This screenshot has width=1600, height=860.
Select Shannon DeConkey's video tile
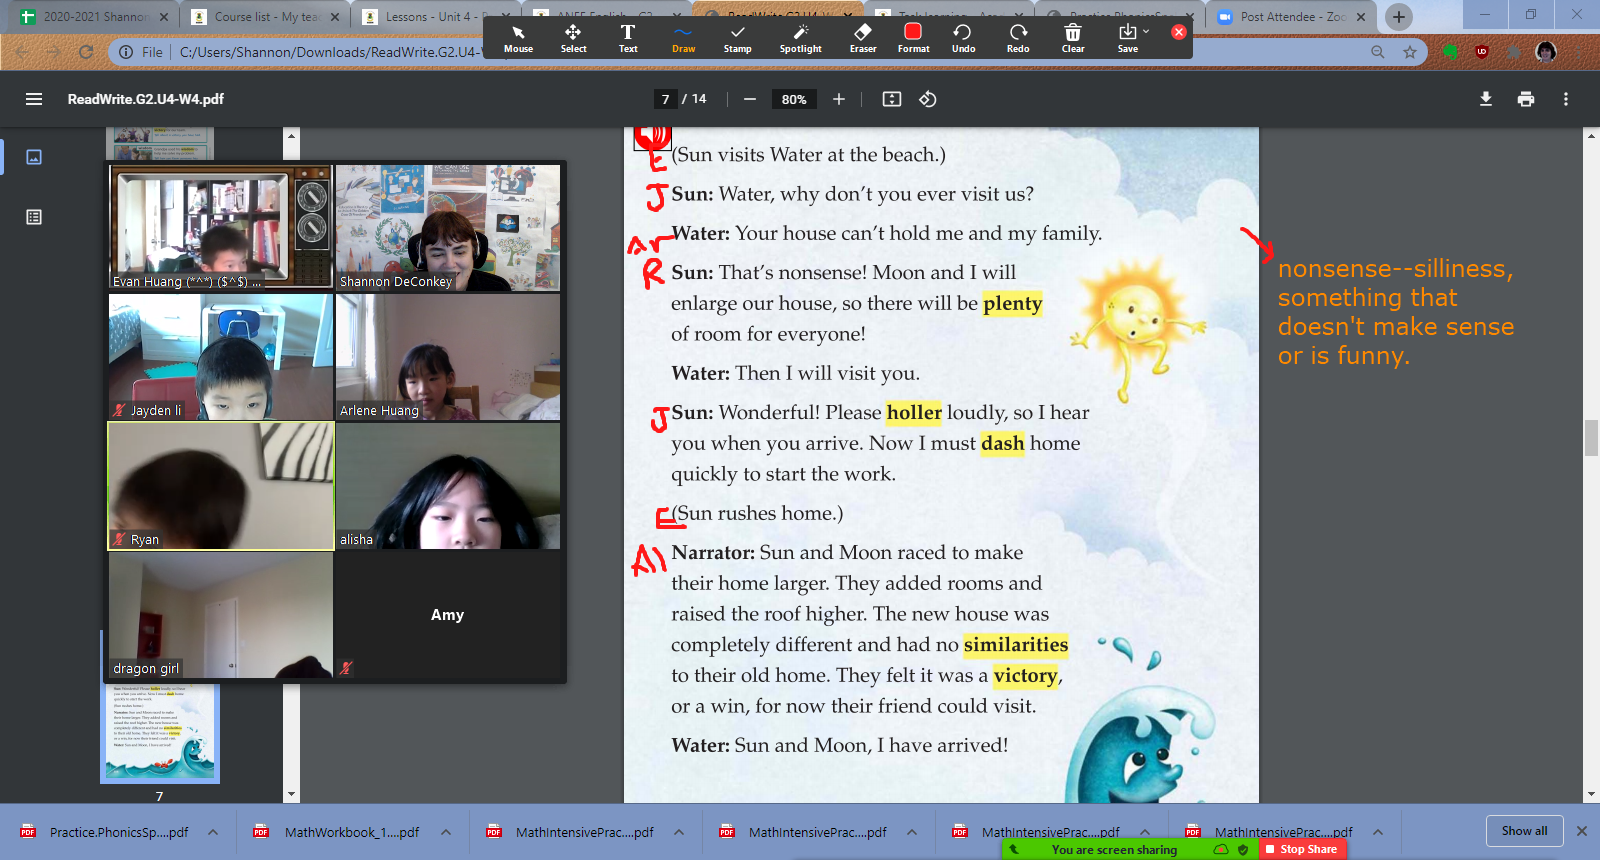click(448, 228)
